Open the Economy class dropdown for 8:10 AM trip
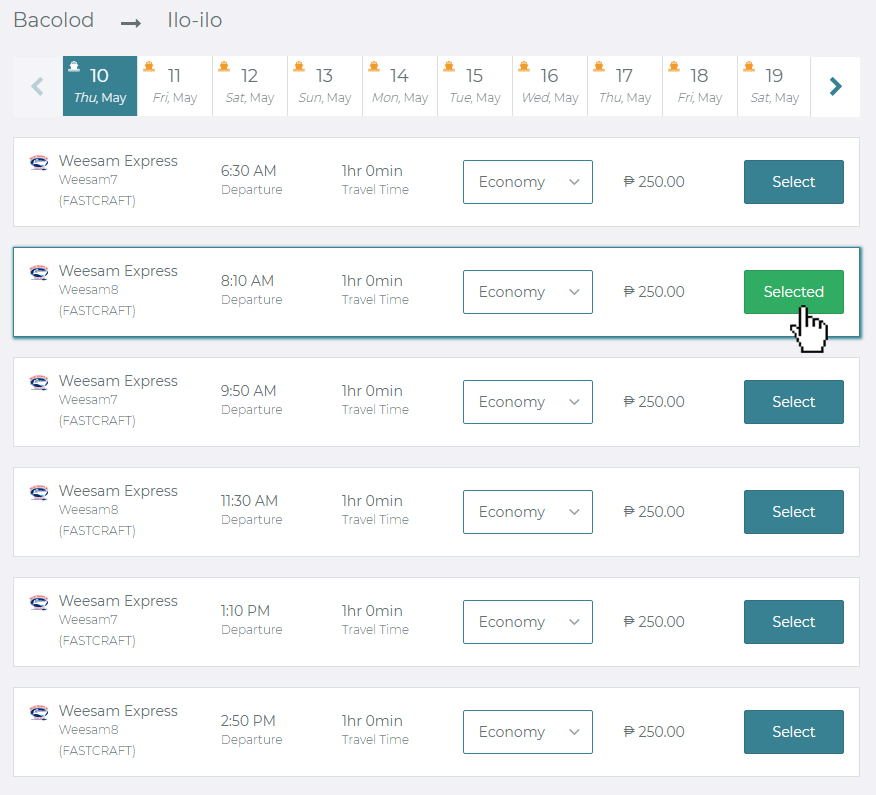The height and width of the screenshot is (795, 876). tap(528, 292)
